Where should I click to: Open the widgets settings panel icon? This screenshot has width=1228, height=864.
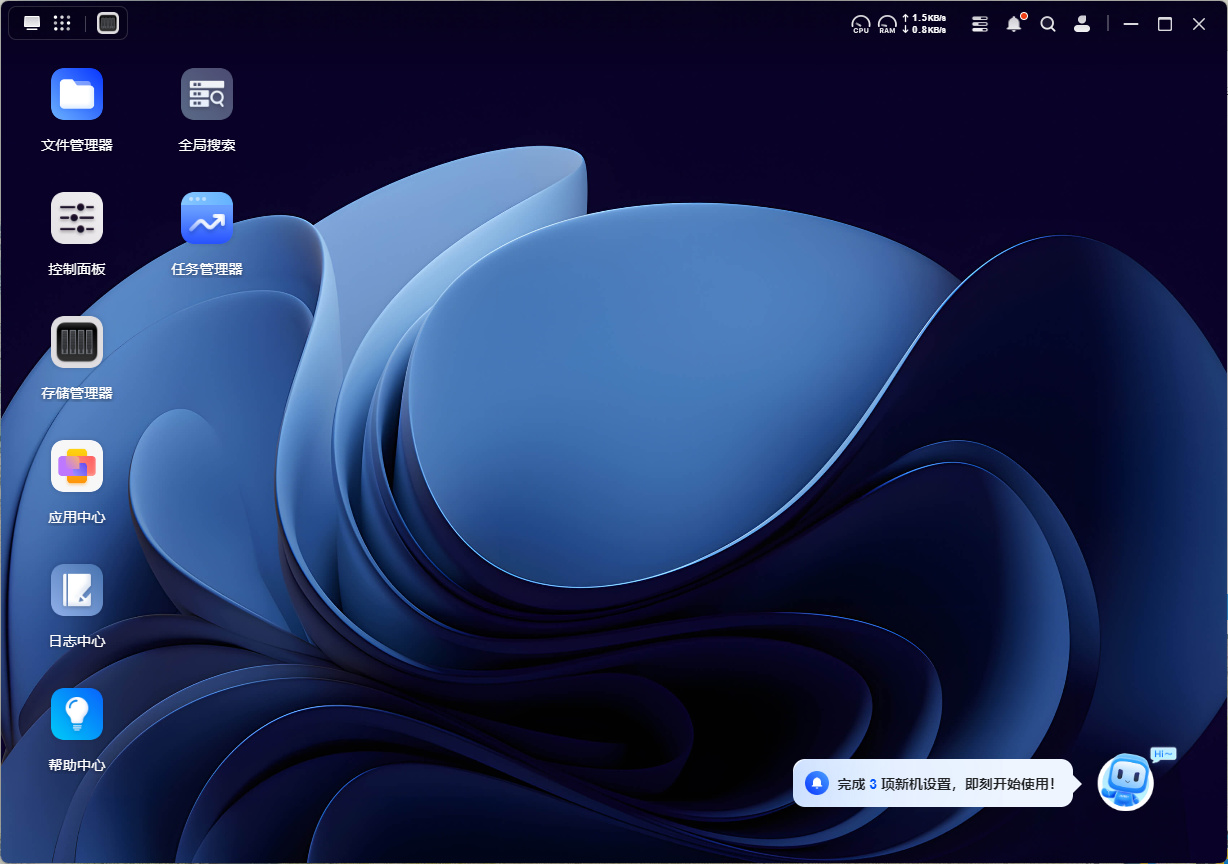[x=980, y=24]
